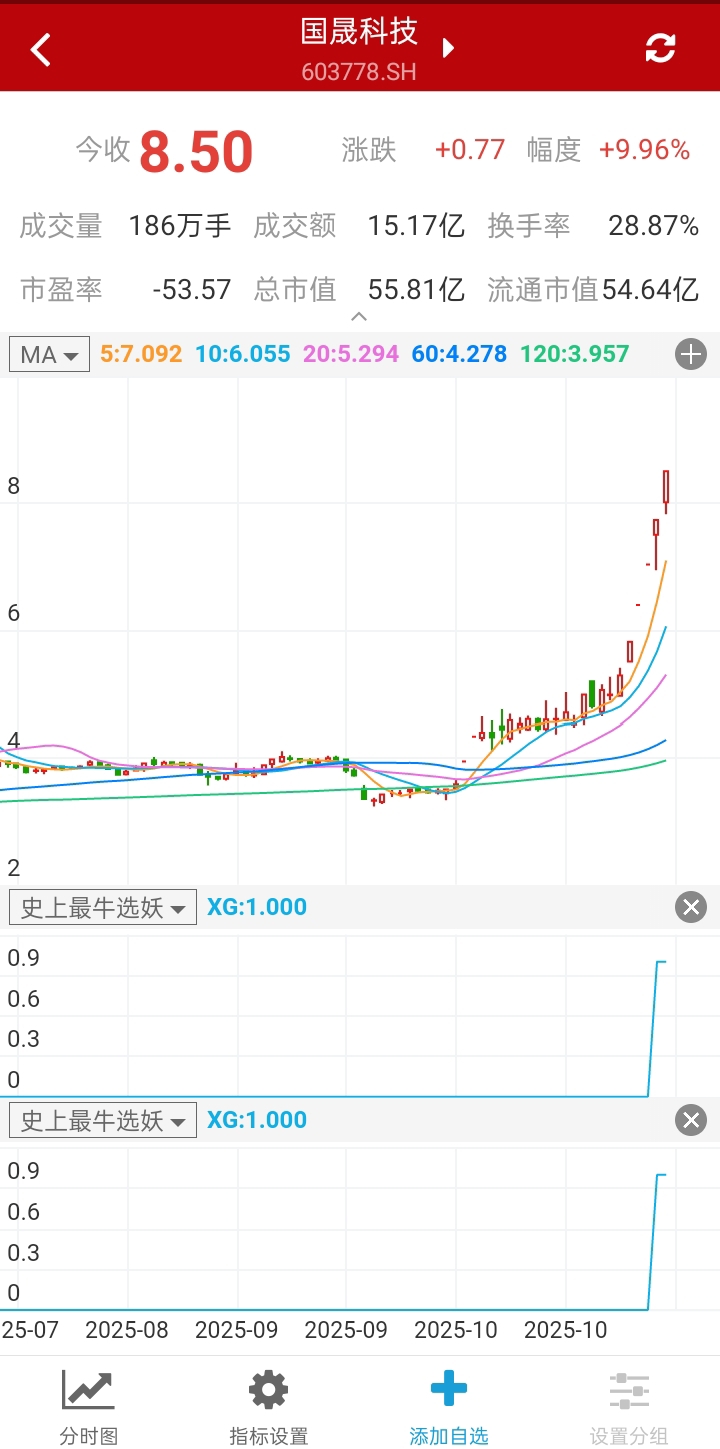Tap circulating market cap 54.64亿
Screen dimensions: 720x1449
(x=649, y=290)
